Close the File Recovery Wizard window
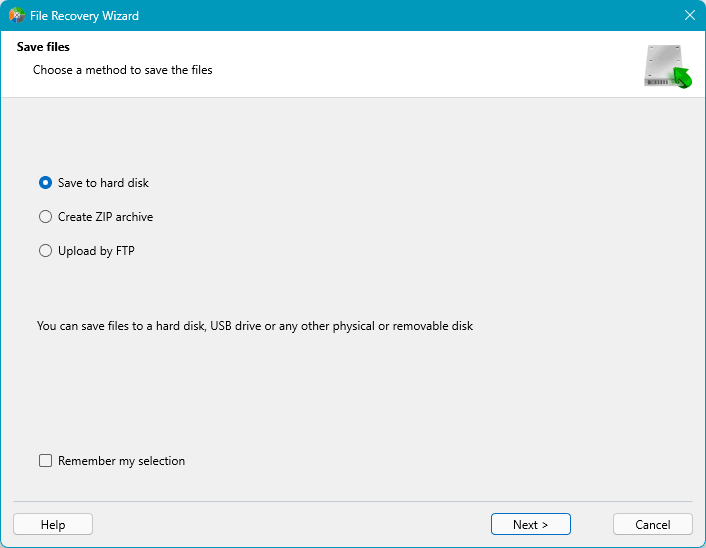This screenshot has height=548, width=706. [x=689, y=16]
